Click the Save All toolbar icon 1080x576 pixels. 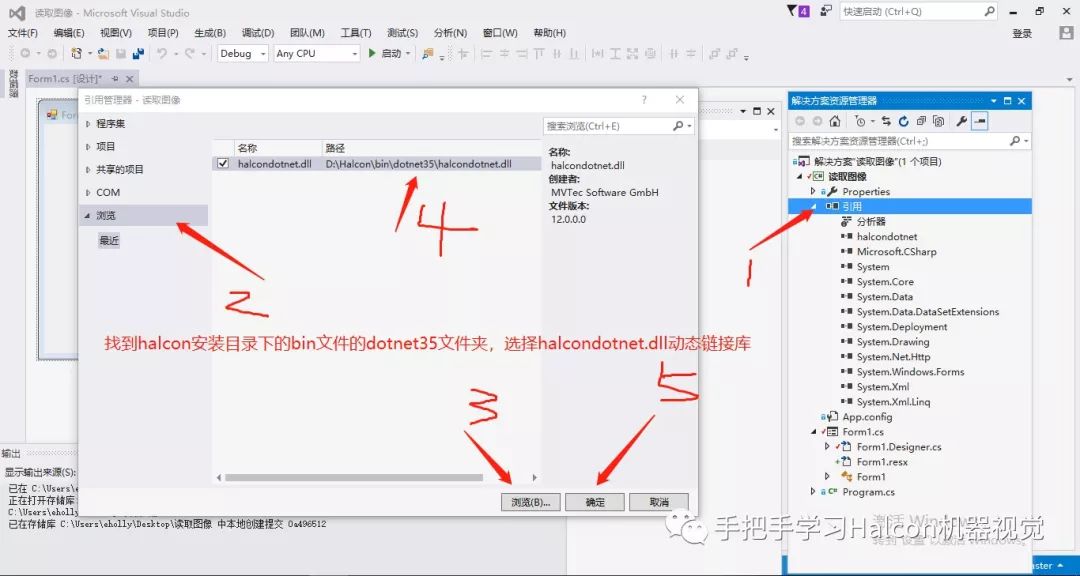[138, 53]
